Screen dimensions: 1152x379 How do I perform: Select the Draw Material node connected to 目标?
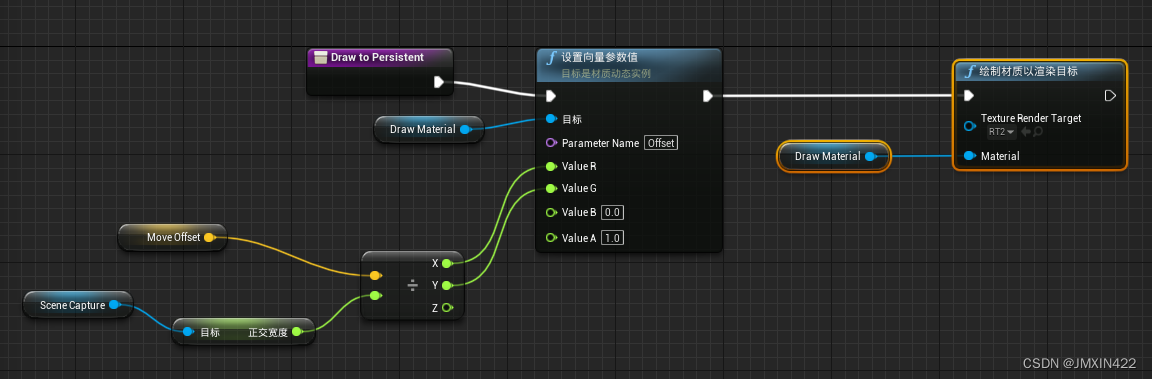[428, 129]
